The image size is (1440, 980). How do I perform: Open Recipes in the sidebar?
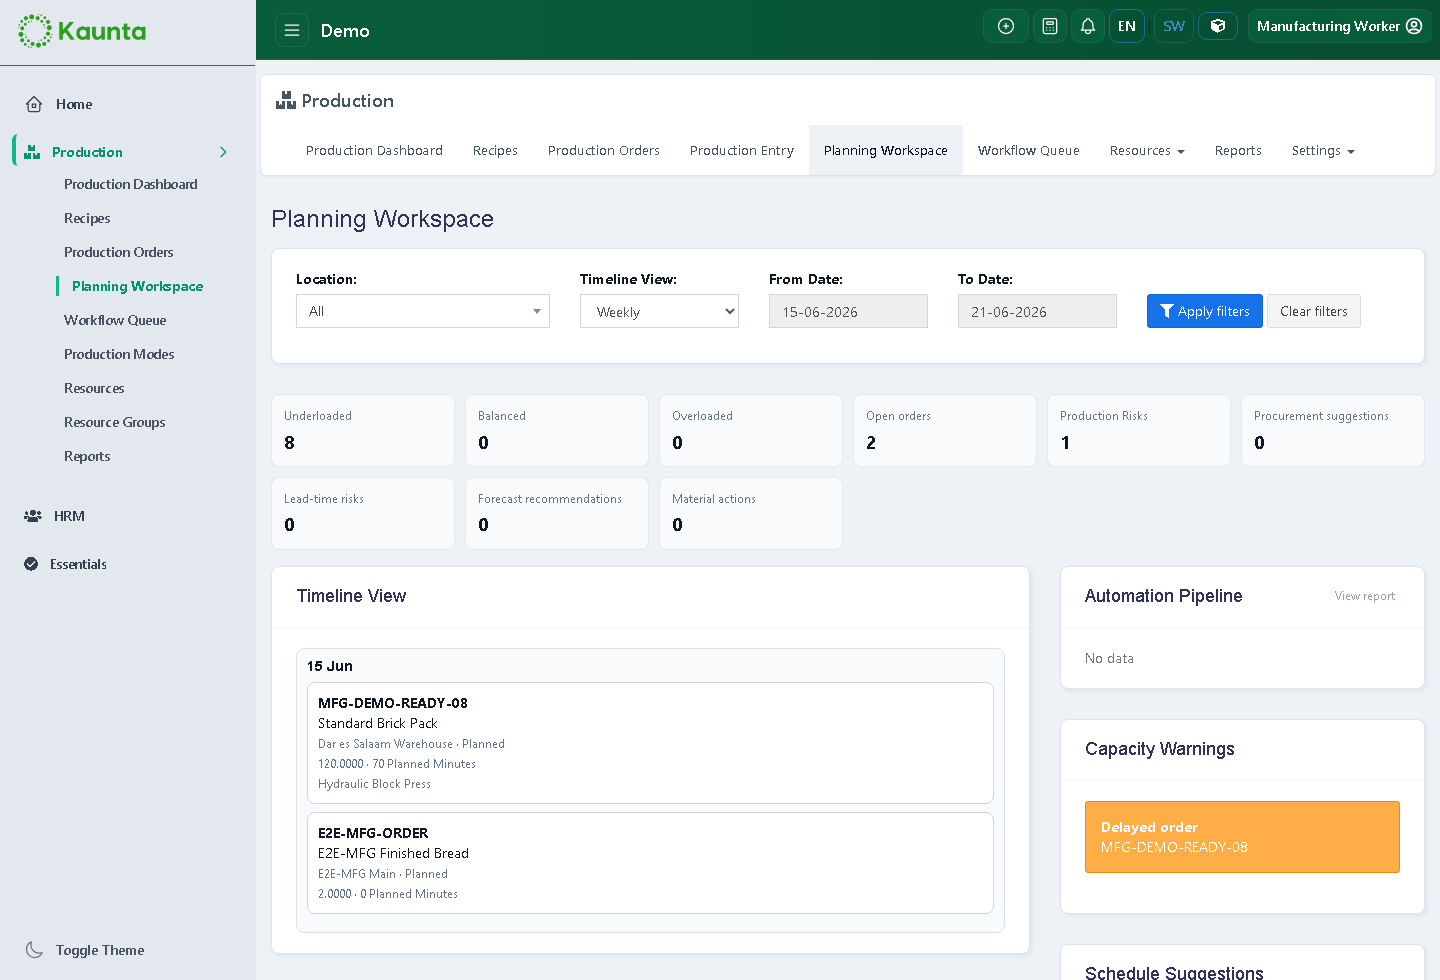[x=87, y=218]
